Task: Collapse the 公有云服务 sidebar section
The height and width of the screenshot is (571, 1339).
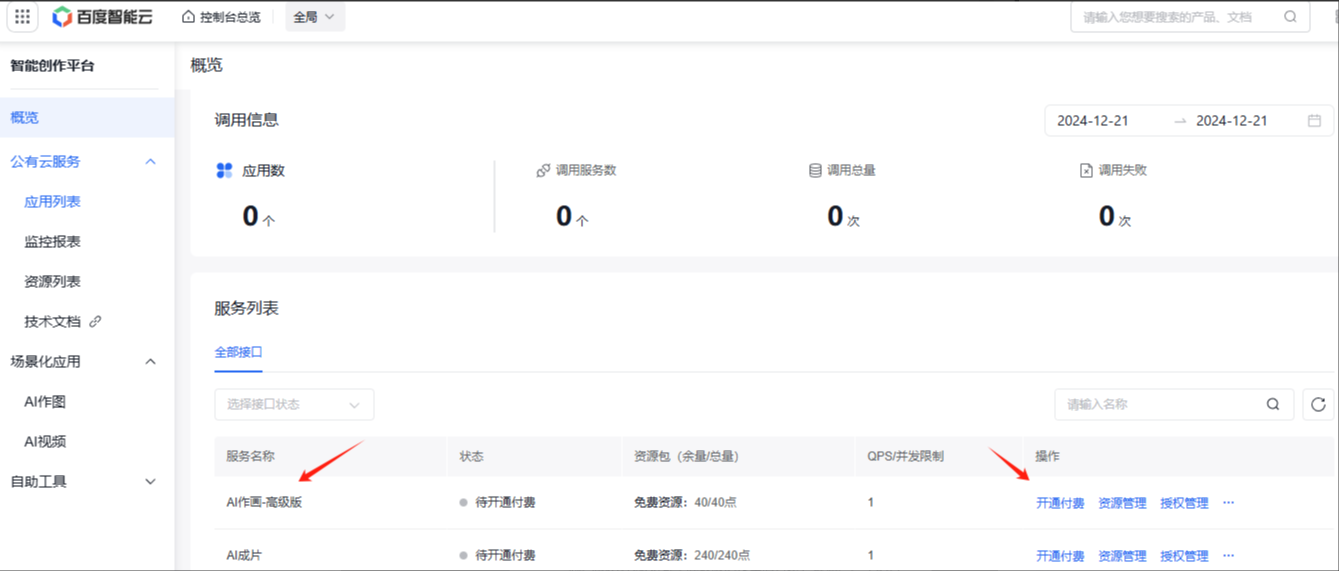Action: pos(151,162)
